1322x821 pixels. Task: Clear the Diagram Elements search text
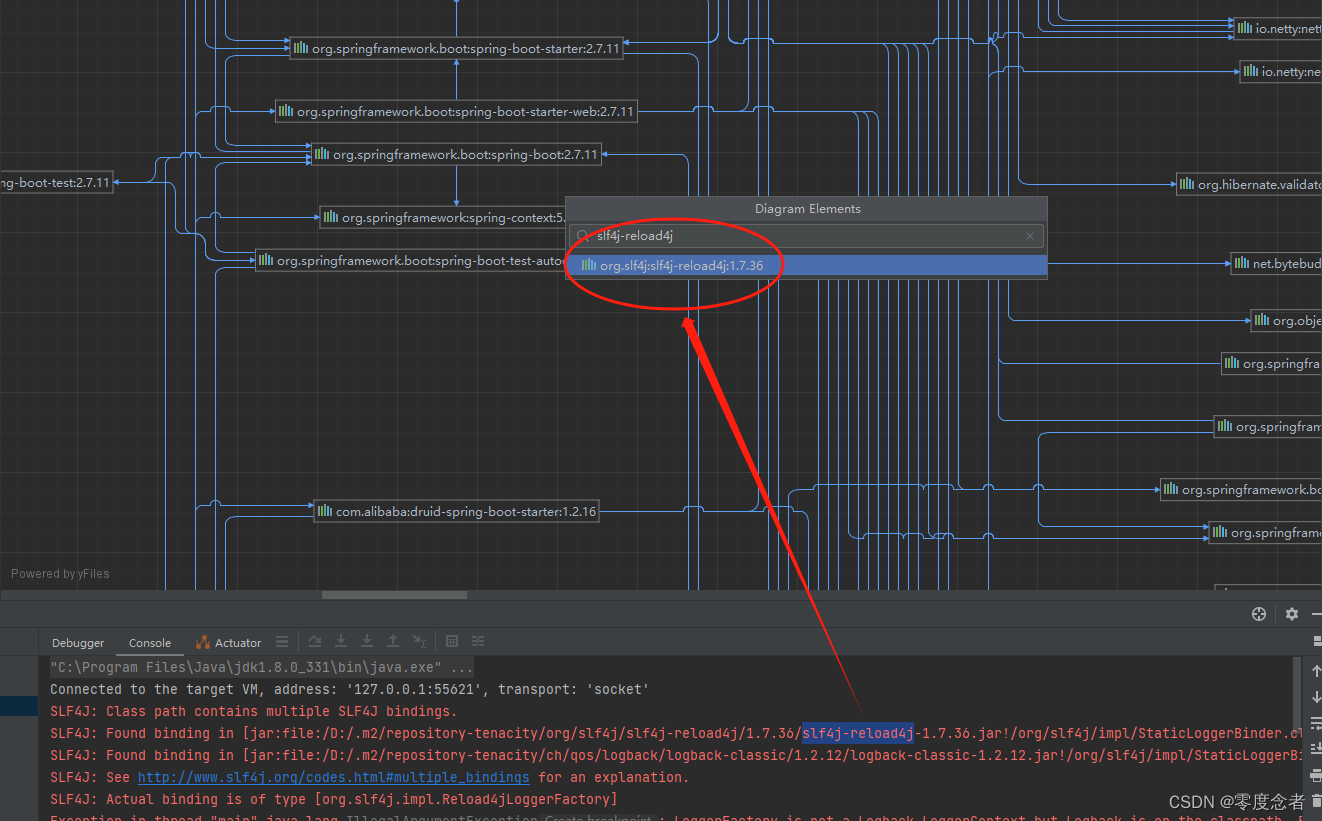[1030, 236]
